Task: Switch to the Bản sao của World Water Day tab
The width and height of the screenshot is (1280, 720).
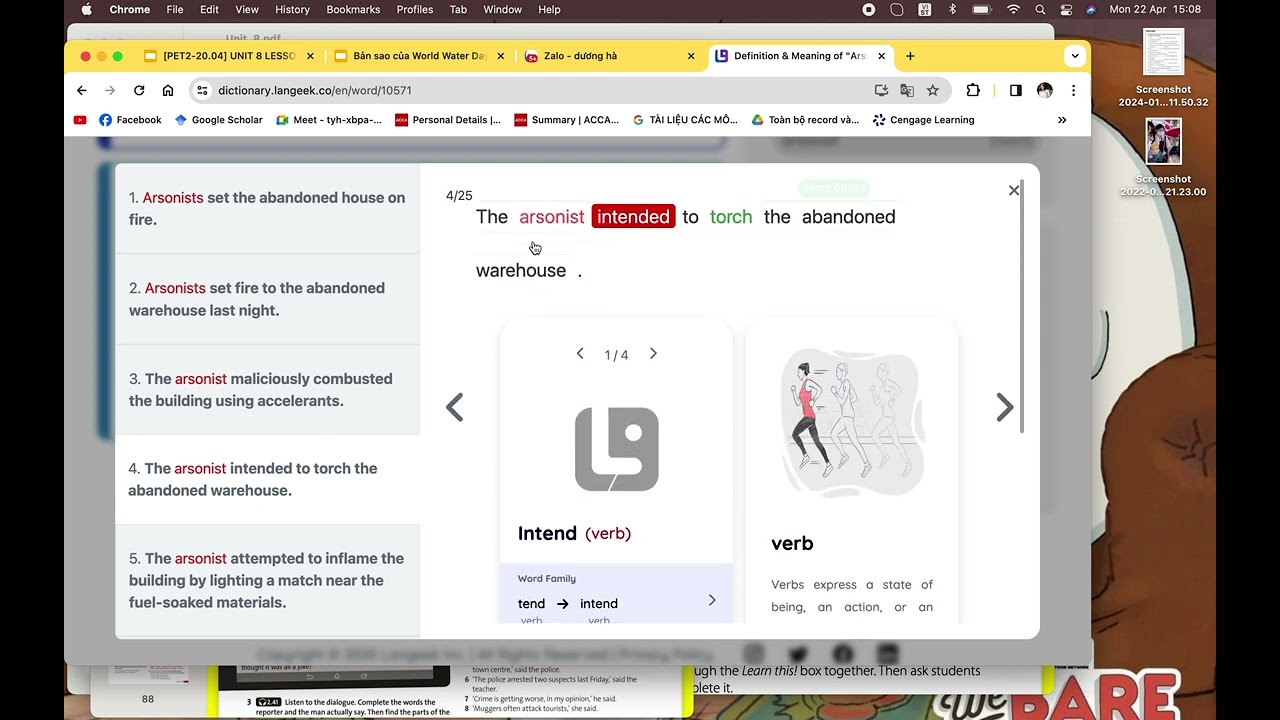Action: tap(420, 56)
